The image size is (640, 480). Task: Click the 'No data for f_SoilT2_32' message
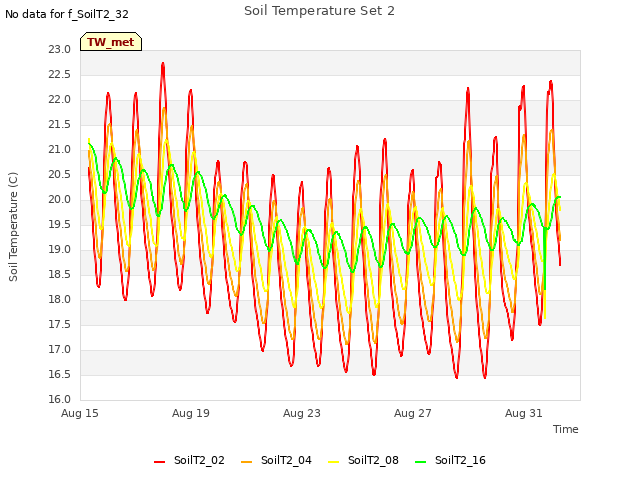tap(67, 14)
